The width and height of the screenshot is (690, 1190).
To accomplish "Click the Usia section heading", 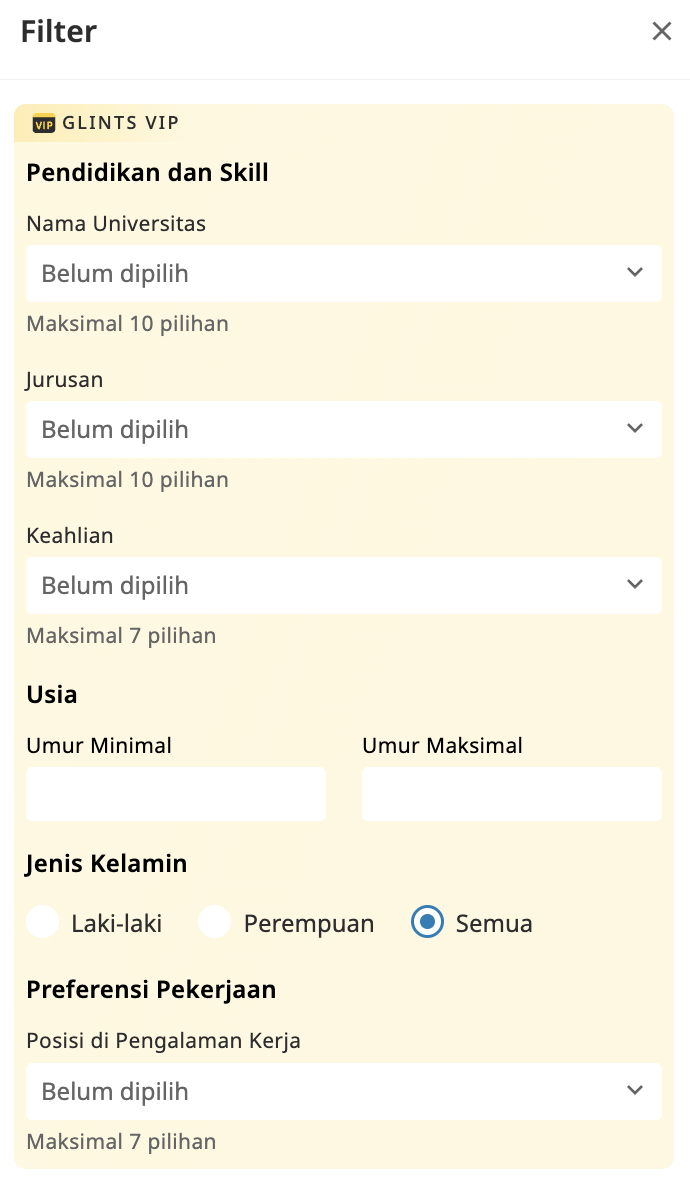I will 52,694.
